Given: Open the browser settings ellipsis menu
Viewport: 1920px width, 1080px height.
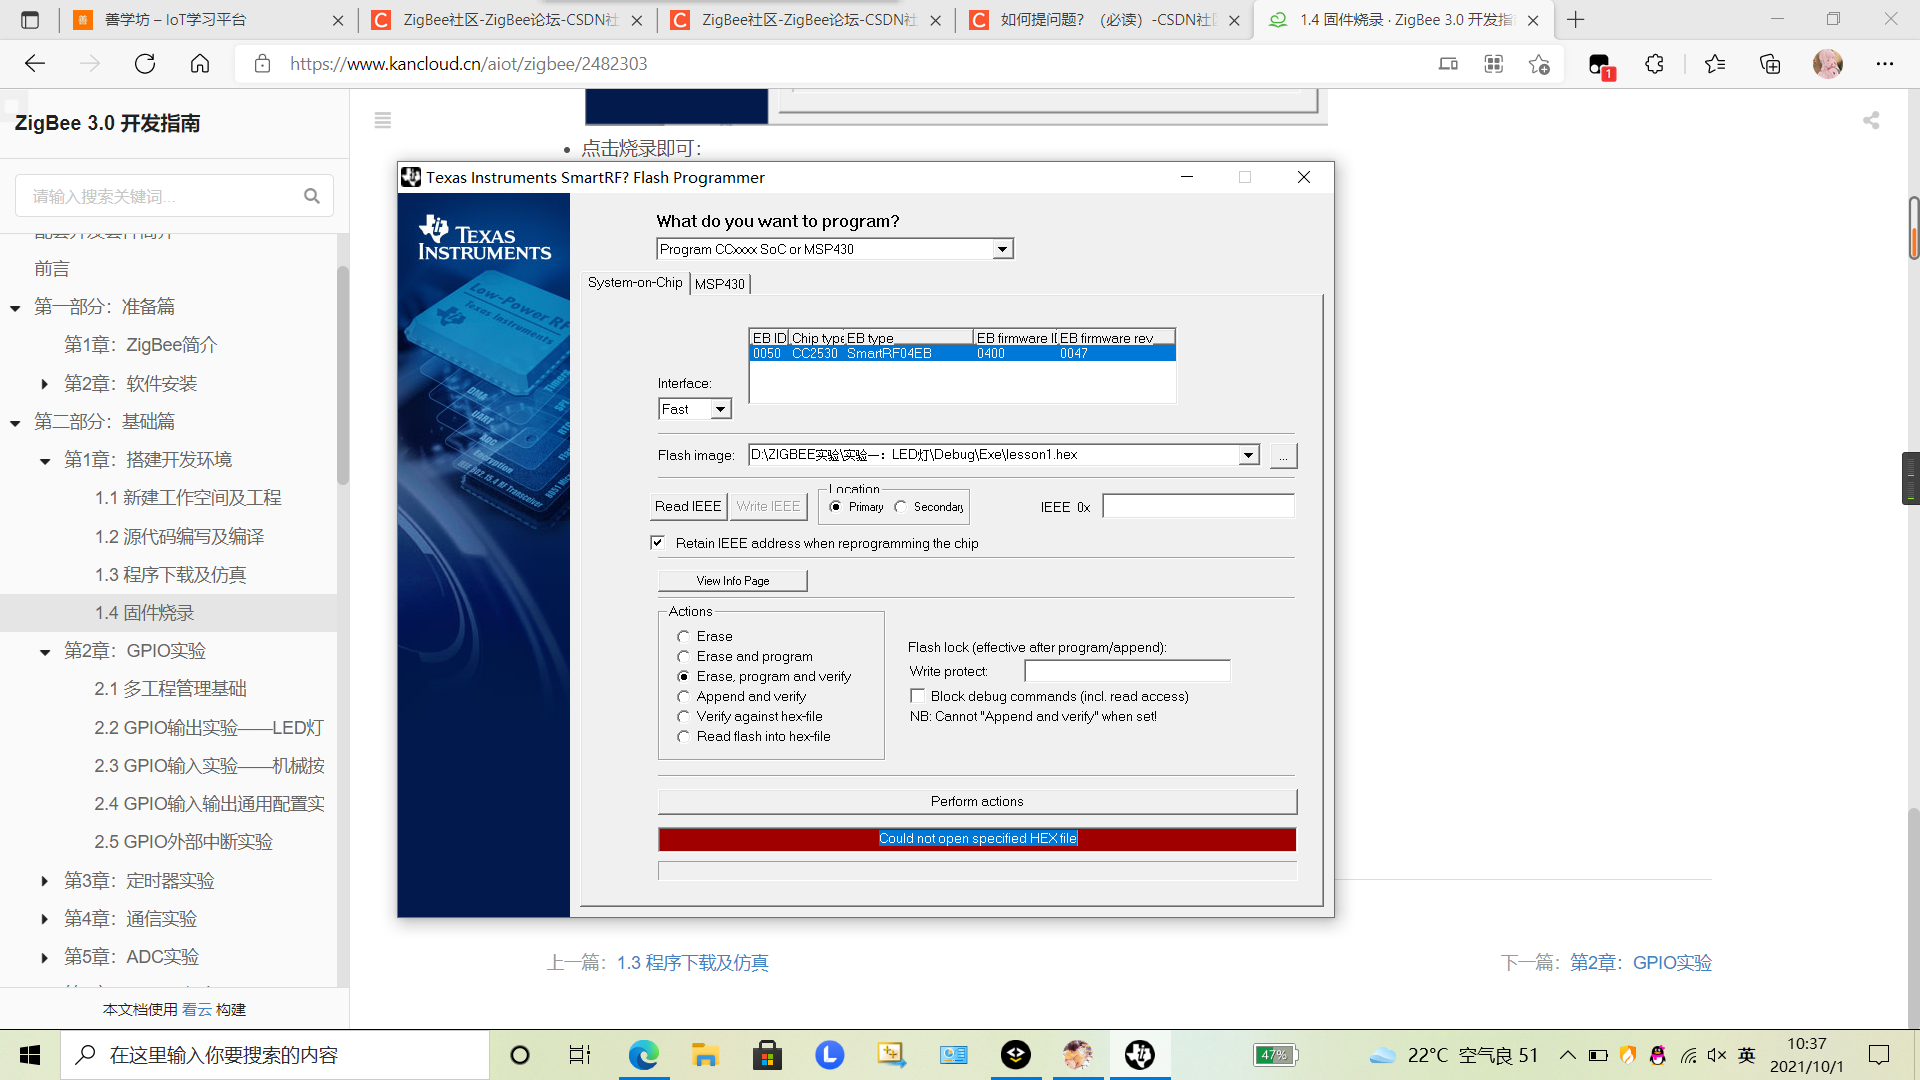Looking at the screenshot, I should (x=1885, y=64).
